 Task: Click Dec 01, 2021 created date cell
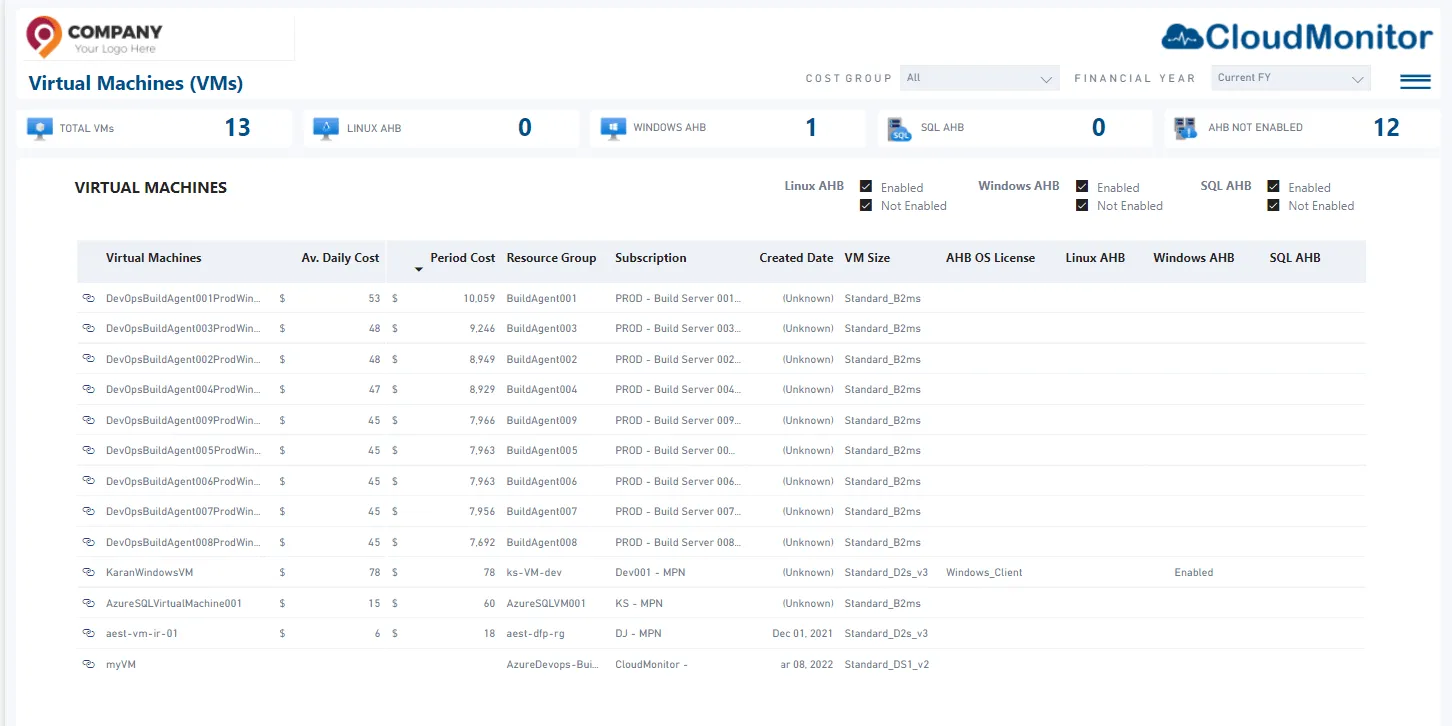click(803, 634)
